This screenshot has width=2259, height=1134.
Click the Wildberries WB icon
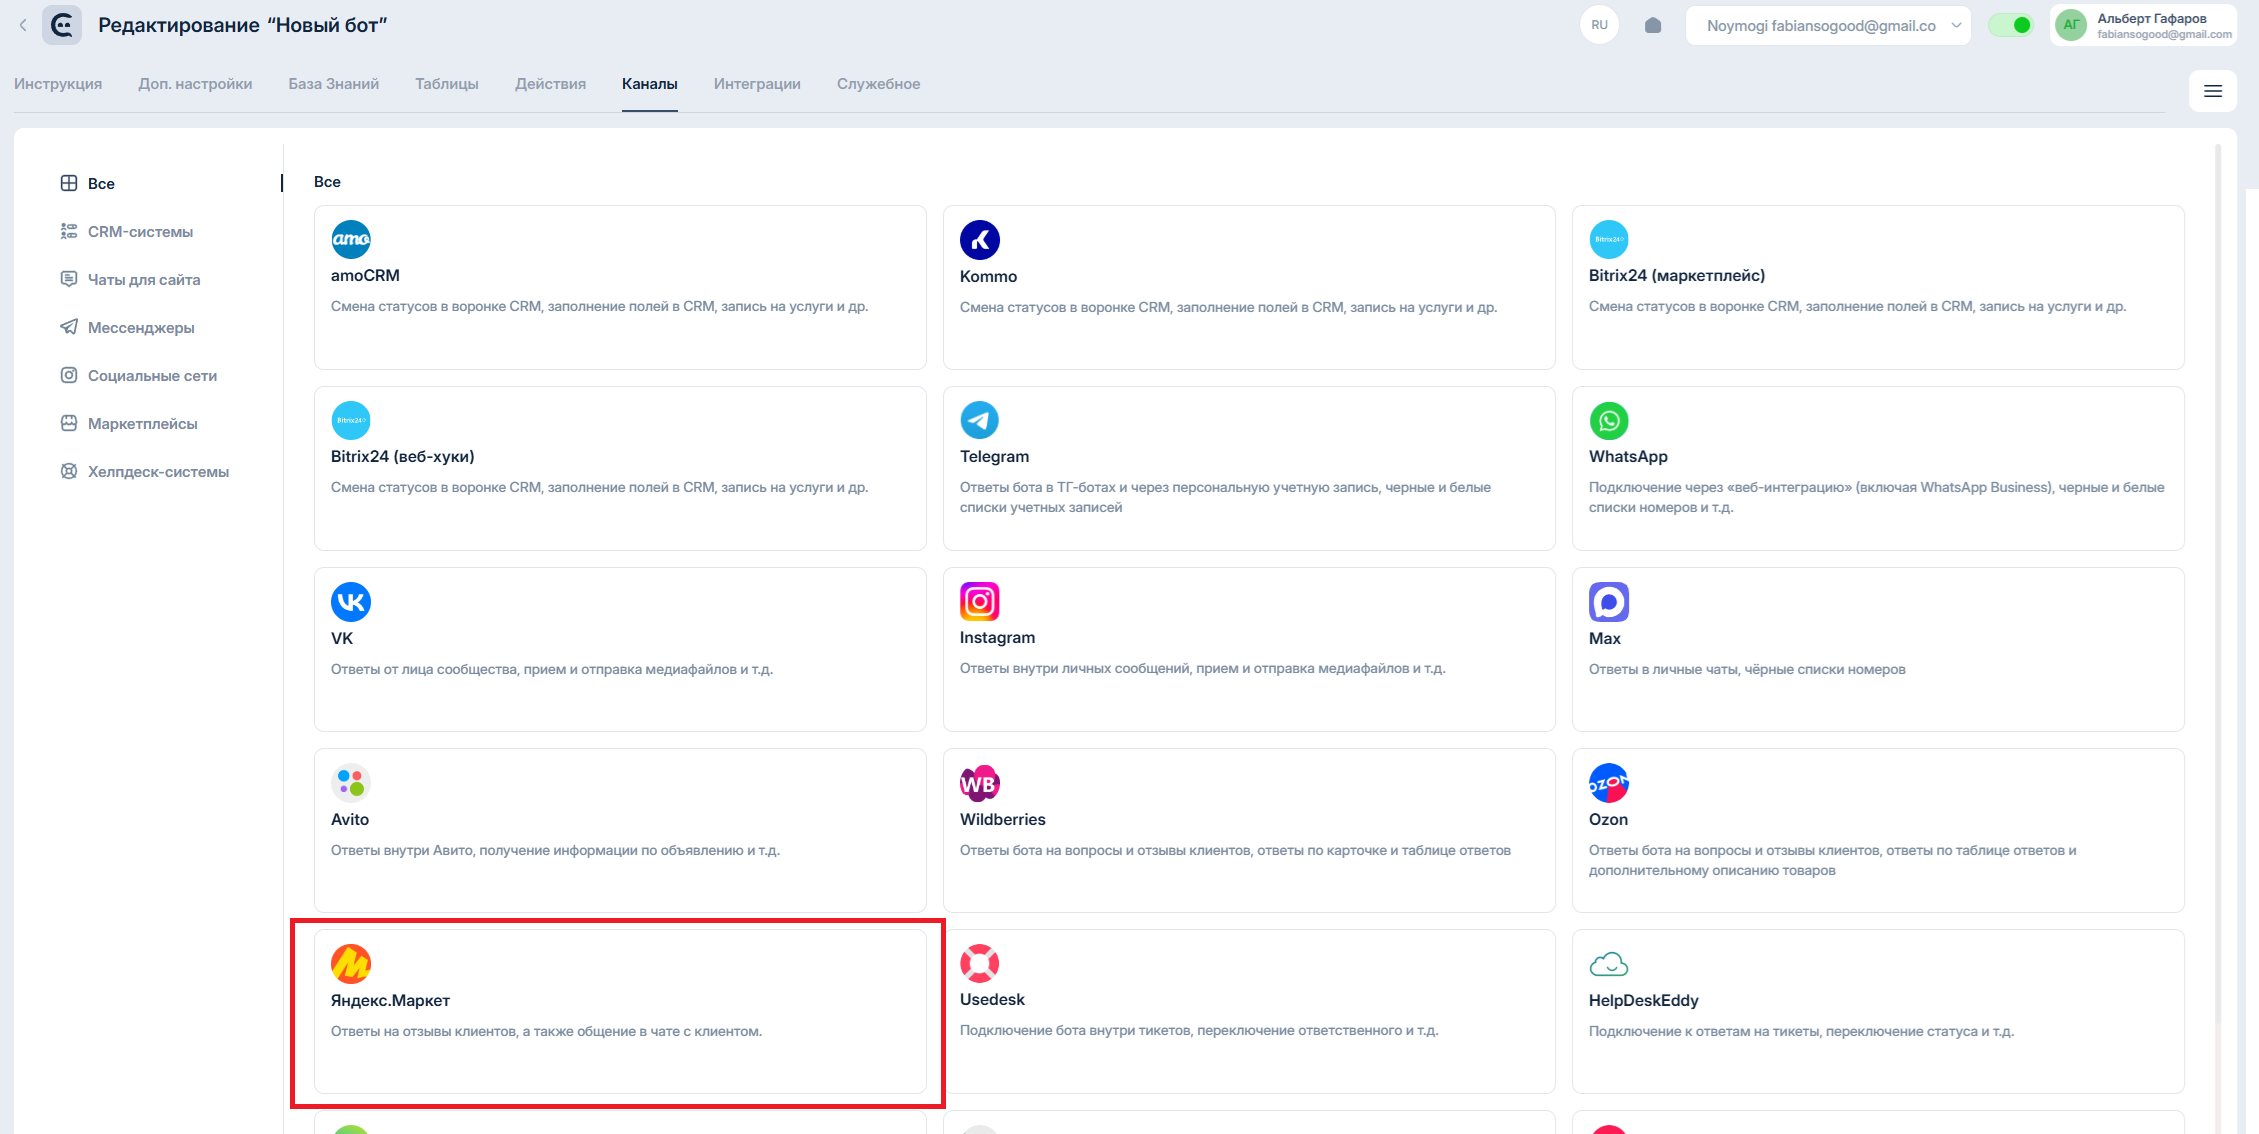pyautogui.click(x=979, y=783)
